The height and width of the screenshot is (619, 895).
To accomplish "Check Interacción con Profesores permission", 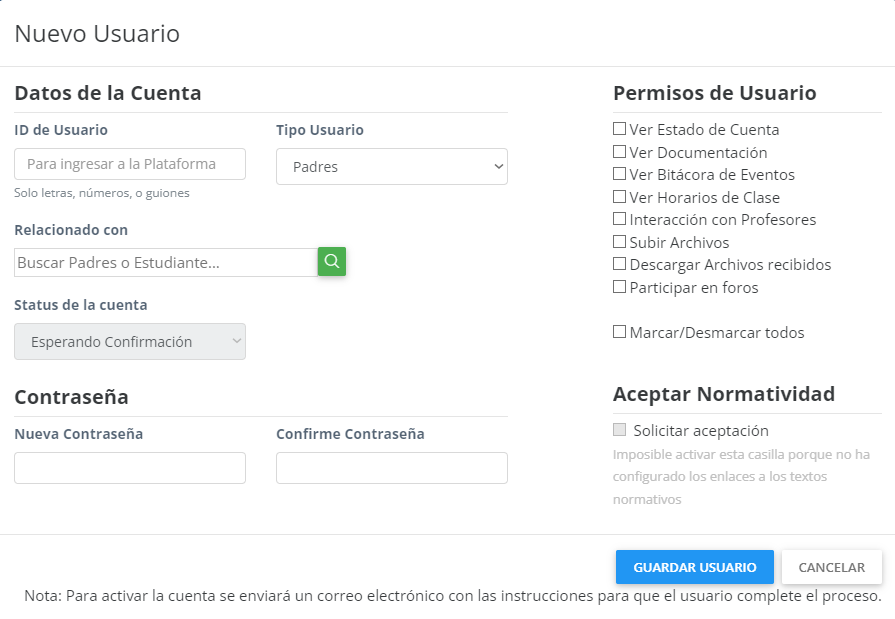I will 620,219.
